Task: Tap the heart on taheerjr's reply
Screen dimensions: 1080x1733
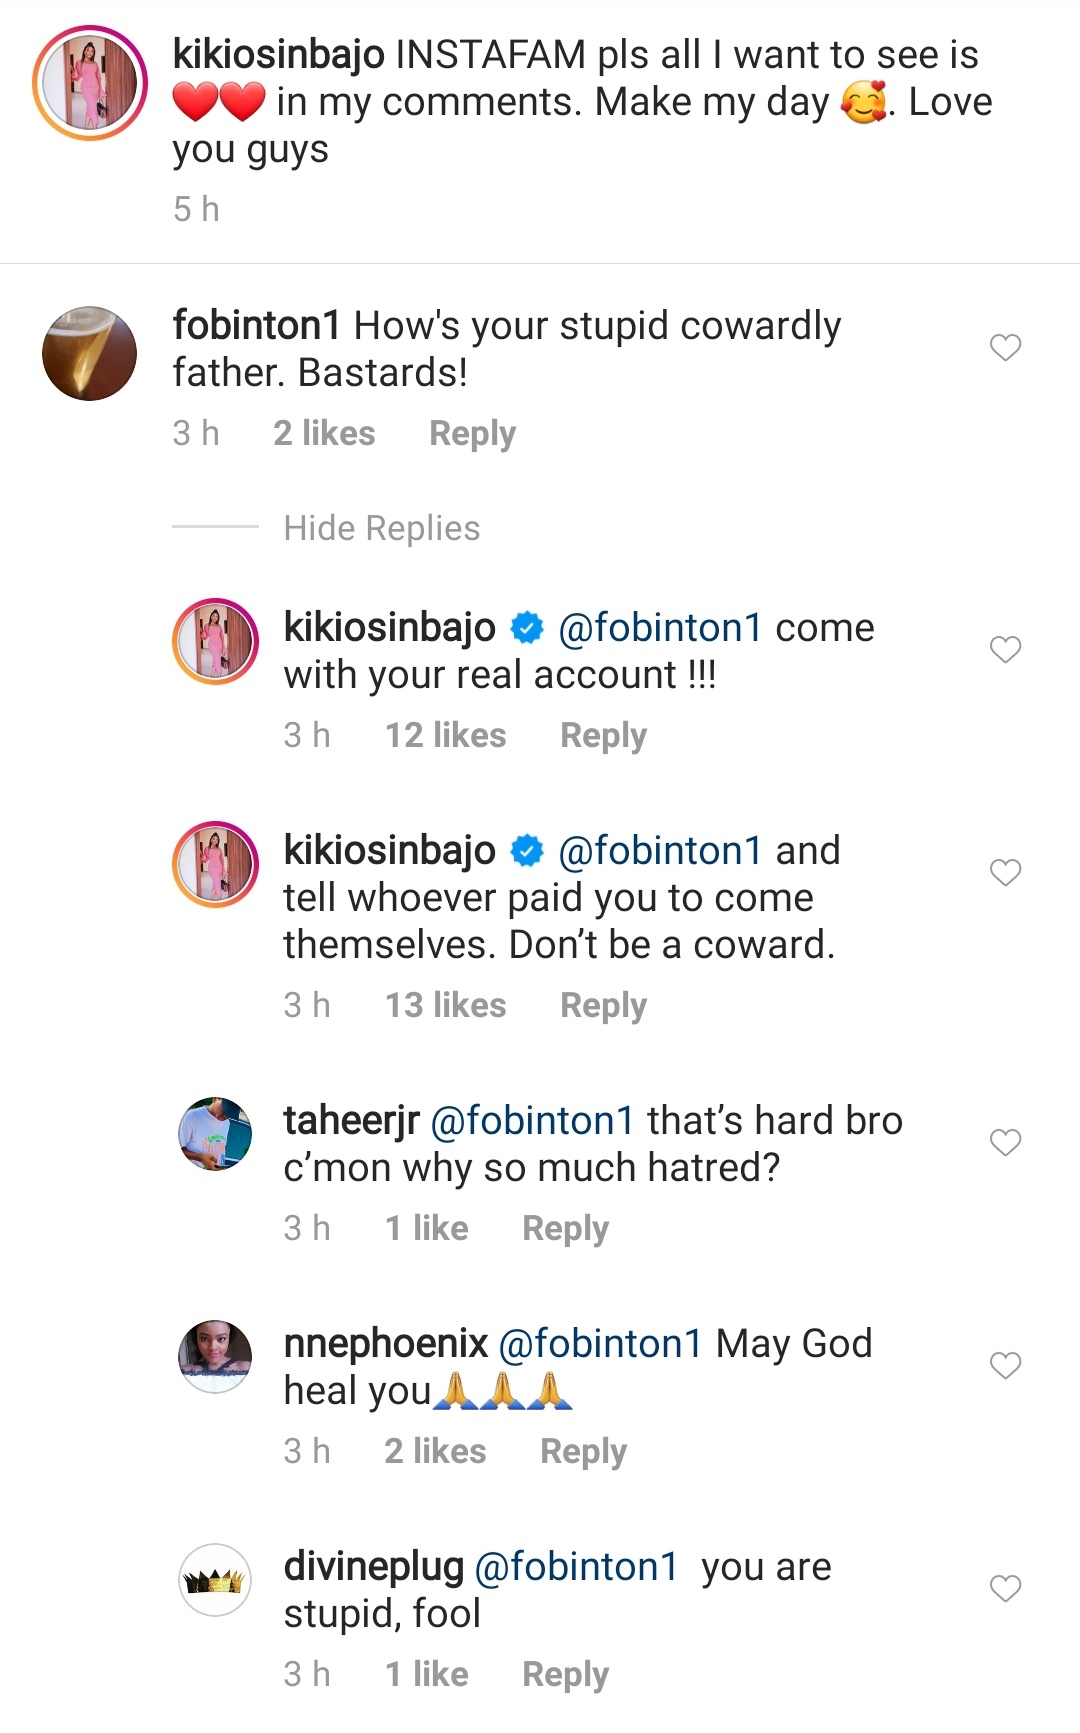Action: [x=1005, y=1142]
